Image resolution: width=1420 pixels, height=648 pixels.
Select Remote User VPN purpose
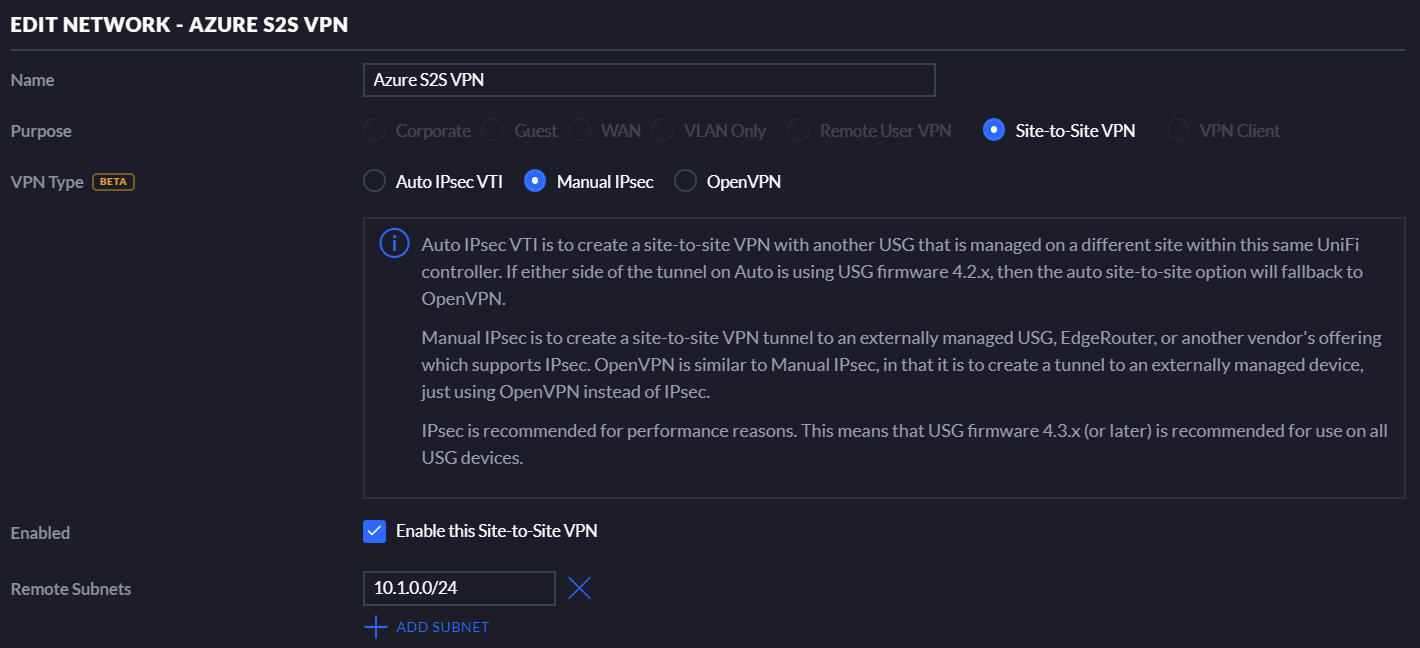pos(798,130)
